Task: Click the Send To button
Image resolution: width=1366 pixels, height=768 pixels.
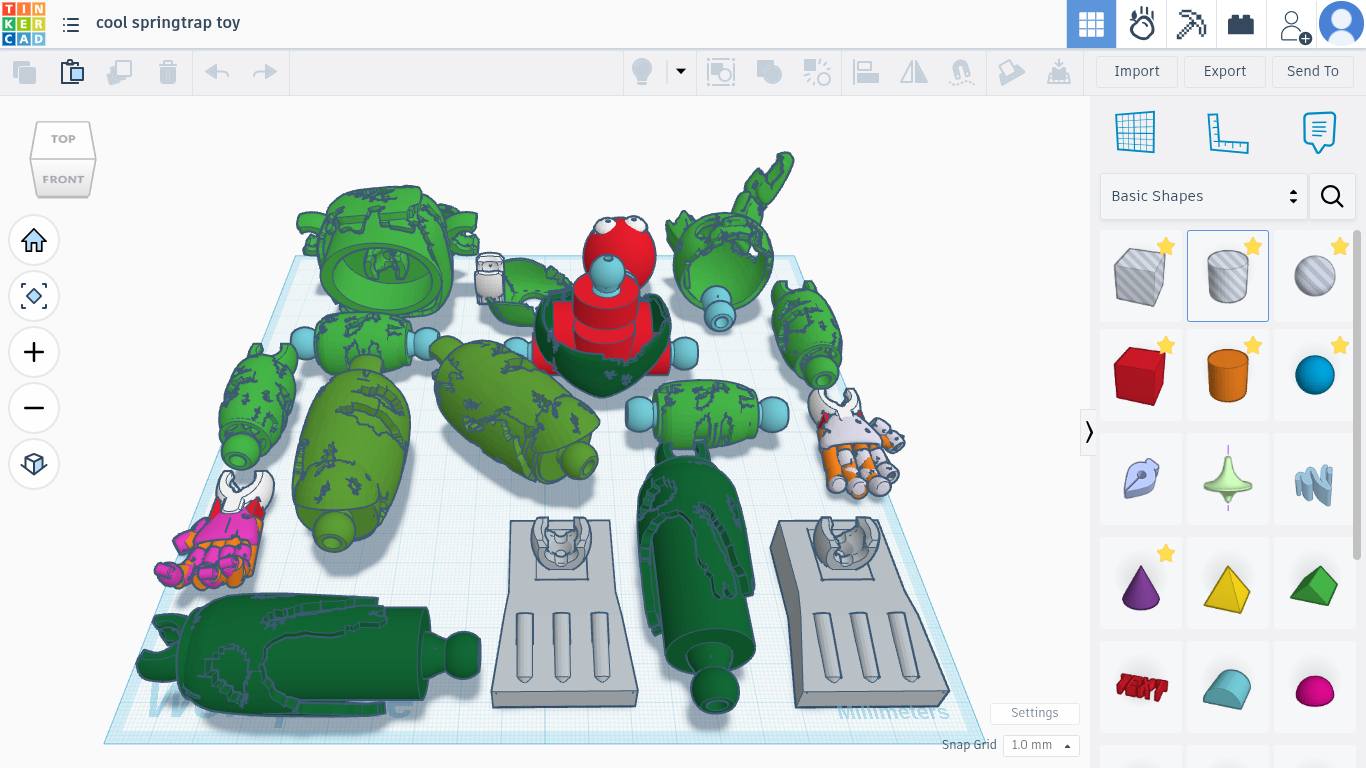Action: (x=1313, y=72)
